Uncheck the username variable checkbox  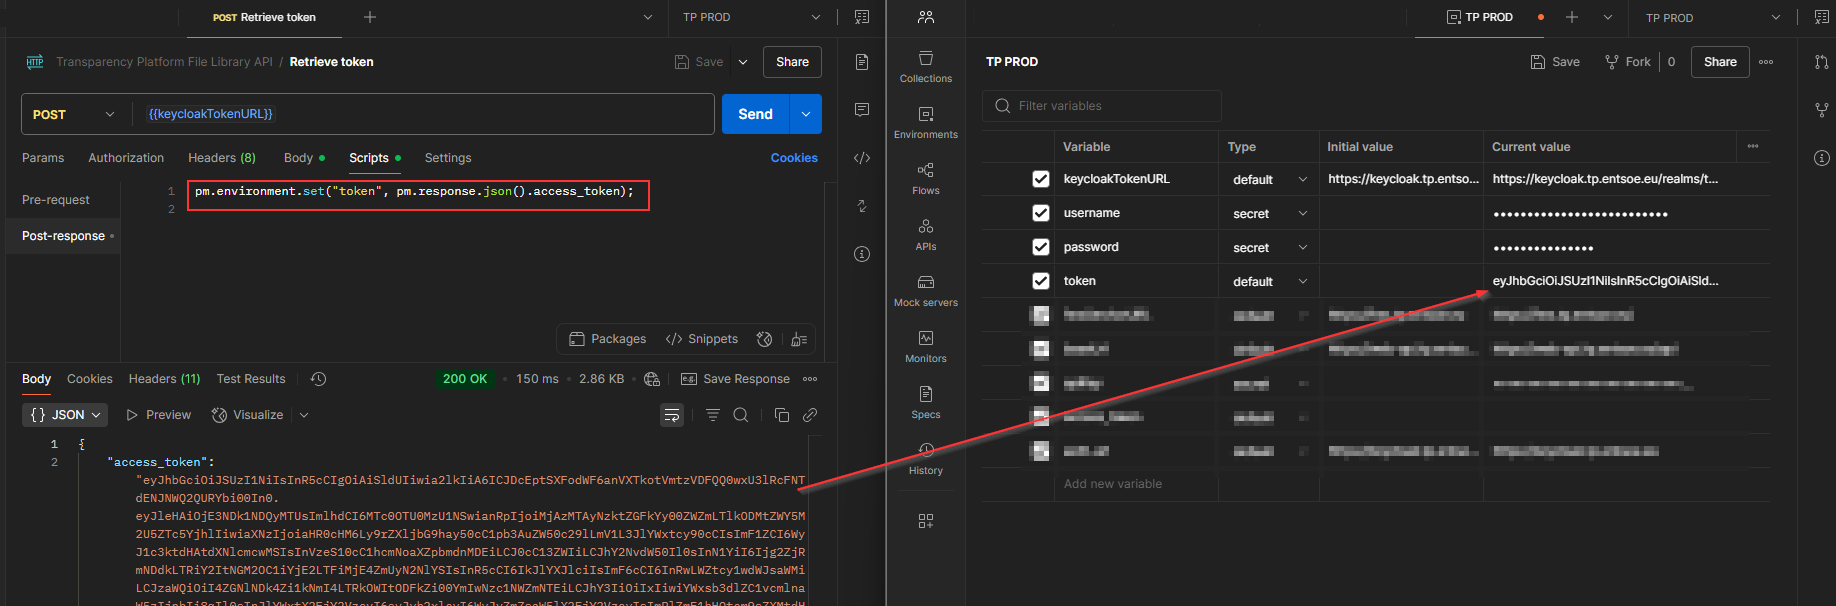(1041, 213)
